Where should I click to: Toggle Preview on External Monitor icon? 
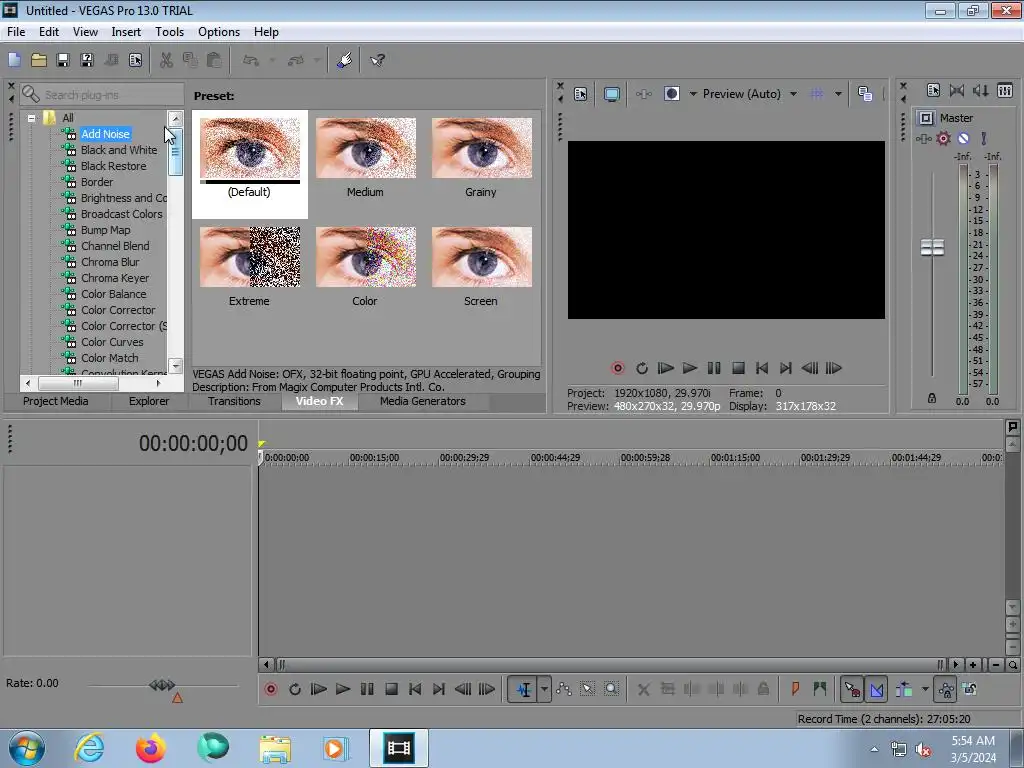pyautogui.click(x=611, y=94)
